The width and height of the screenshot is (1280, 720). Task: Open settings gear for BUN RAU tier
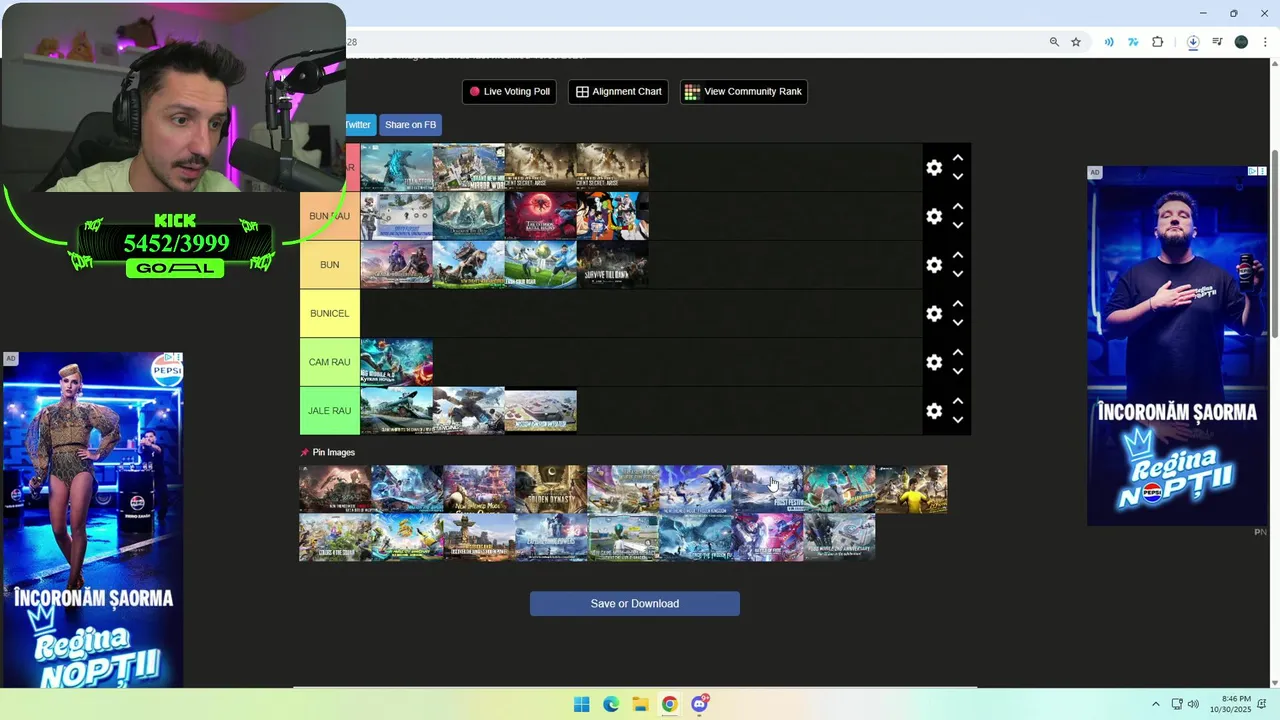point(934,216)
